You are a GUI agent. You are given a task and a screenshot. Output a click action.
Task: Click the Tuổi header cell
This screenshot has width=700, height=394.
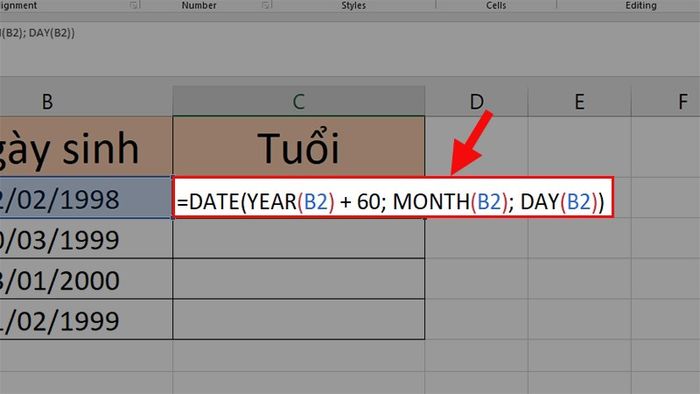299,146
